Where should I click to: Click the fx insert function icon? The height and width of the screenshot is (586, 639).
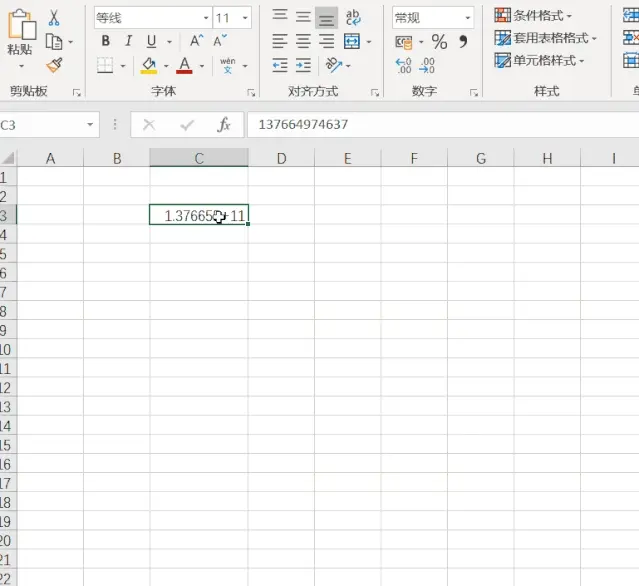(x=224, y=124)
